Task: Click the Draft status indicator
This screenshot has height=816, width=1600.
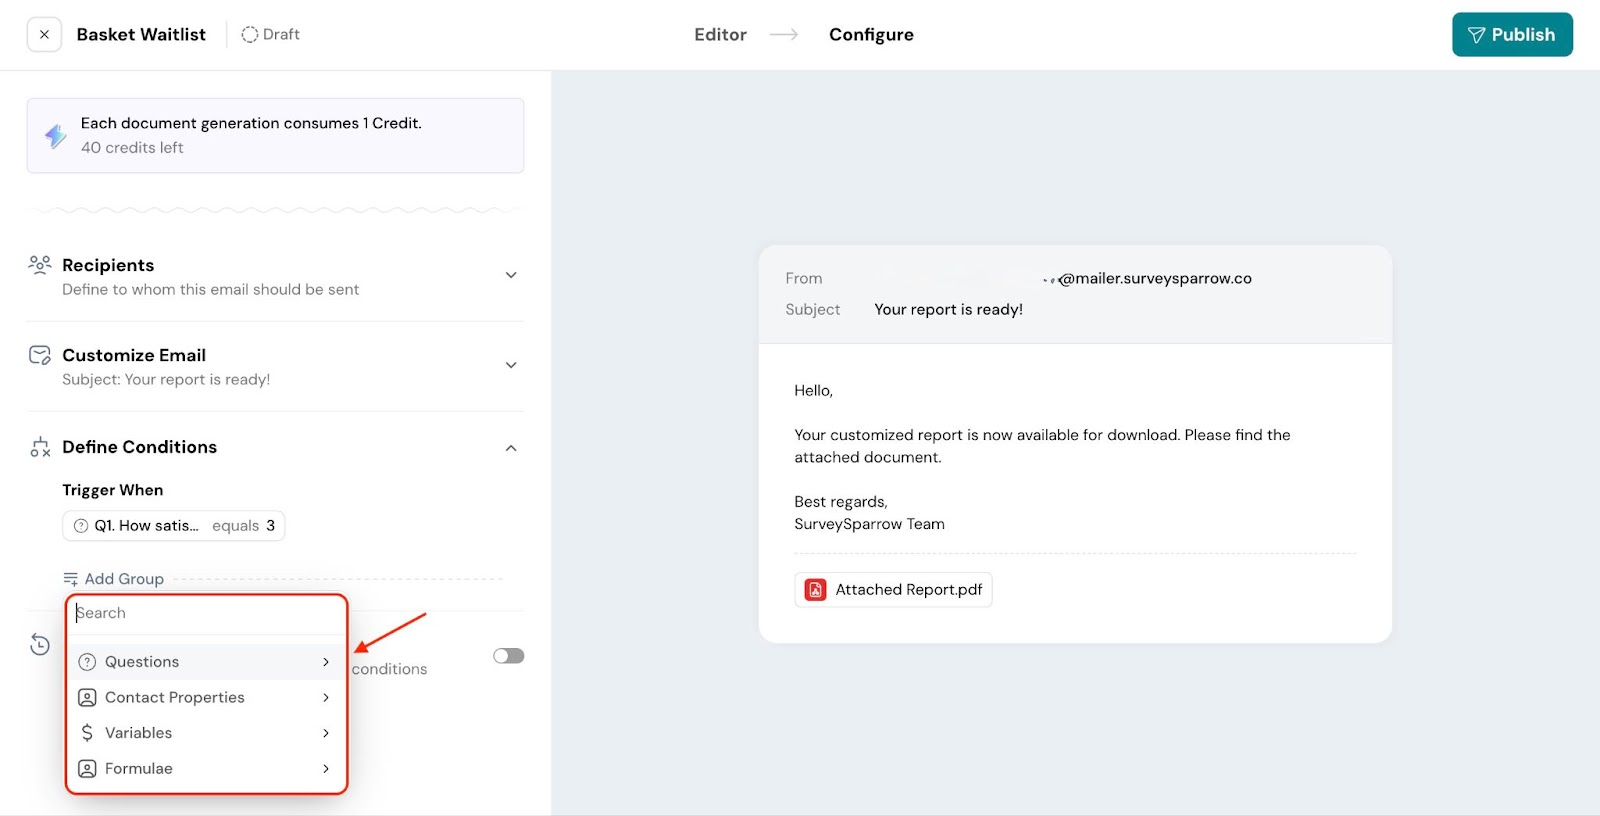Action: [270, 35]
